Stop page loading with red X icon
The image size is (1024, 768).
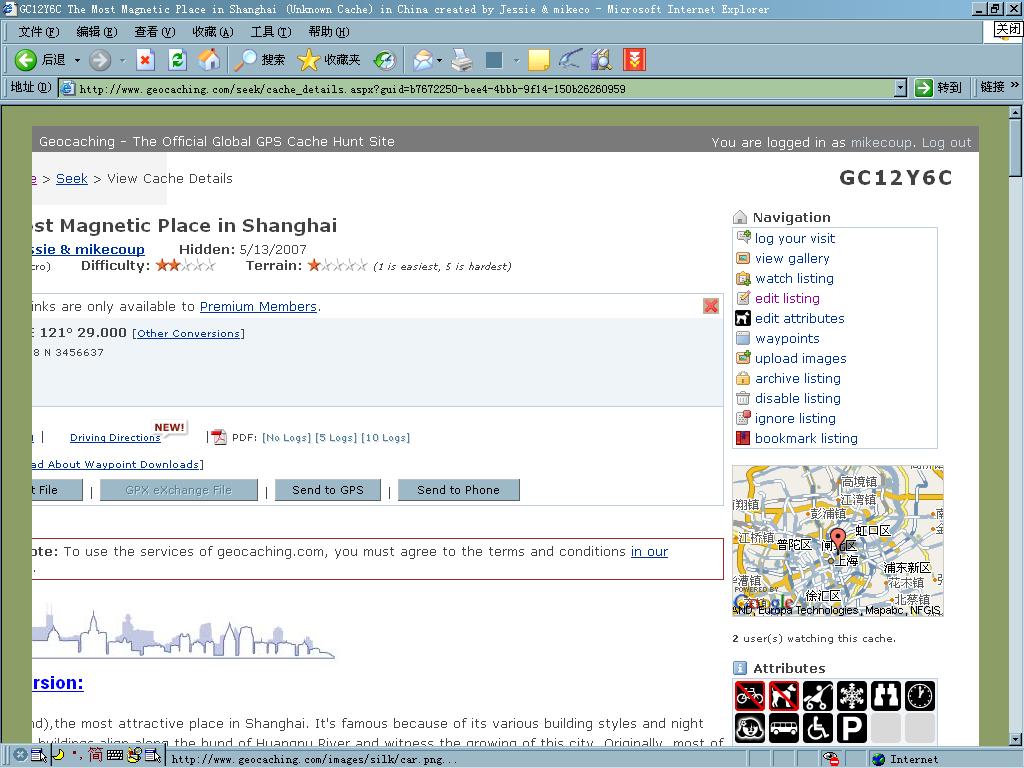point(145,60)
